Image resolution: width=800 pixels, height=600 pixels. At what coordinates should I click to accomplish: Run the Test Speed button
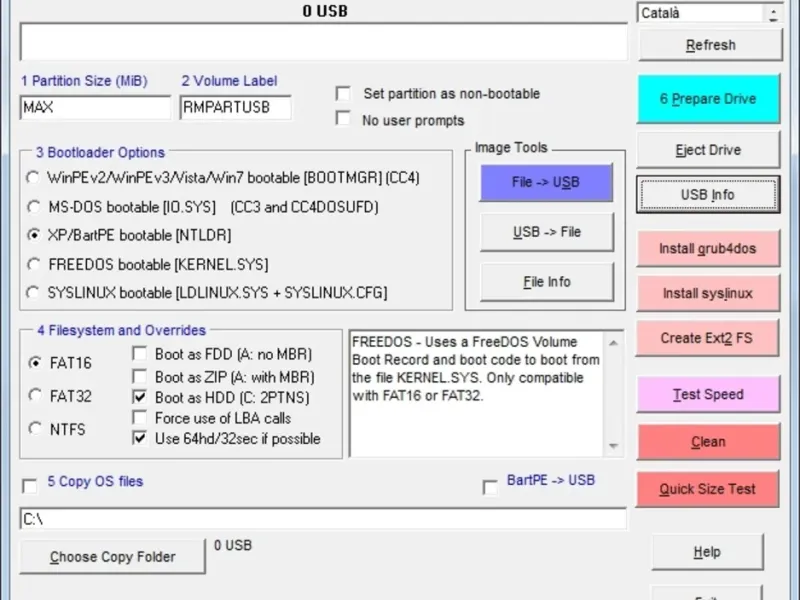[x=708, y=394]
